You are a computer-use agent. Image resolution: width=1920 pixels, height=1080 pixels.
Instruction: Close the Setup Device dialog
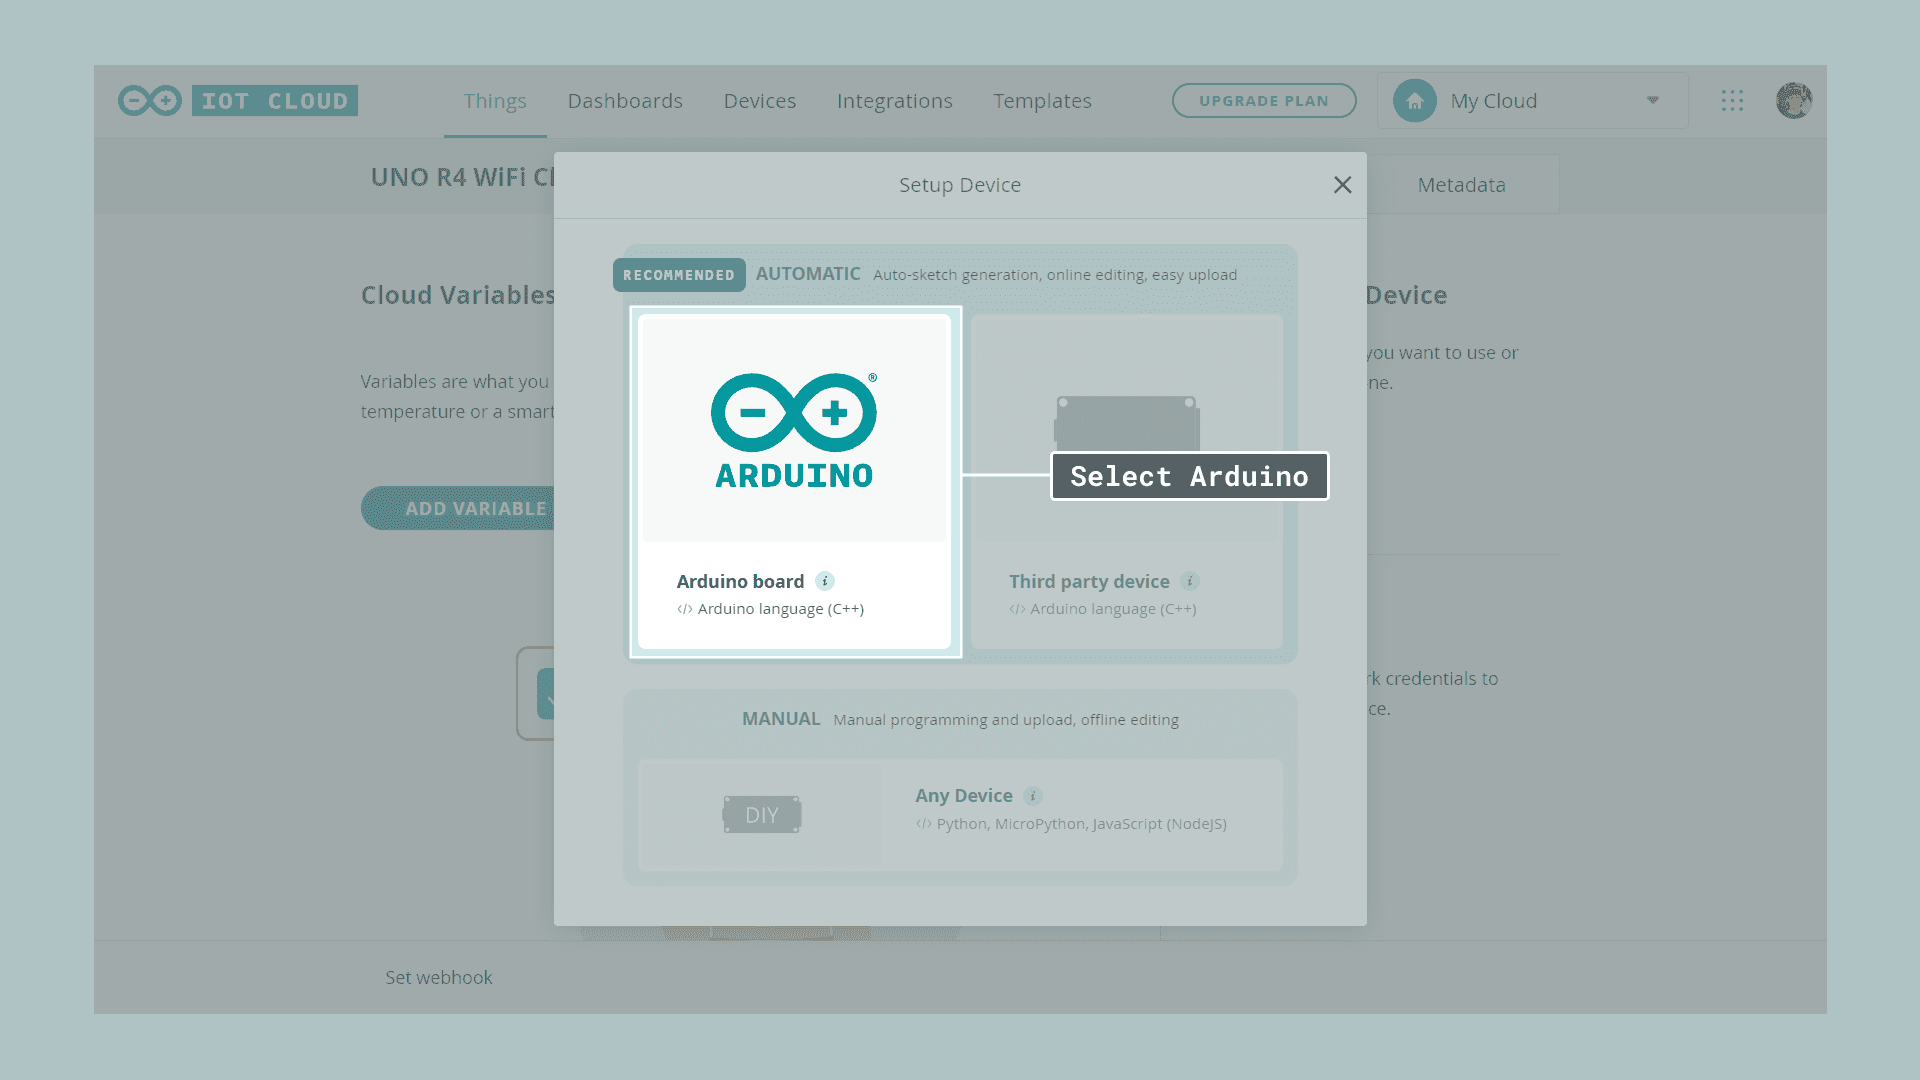1342,185
